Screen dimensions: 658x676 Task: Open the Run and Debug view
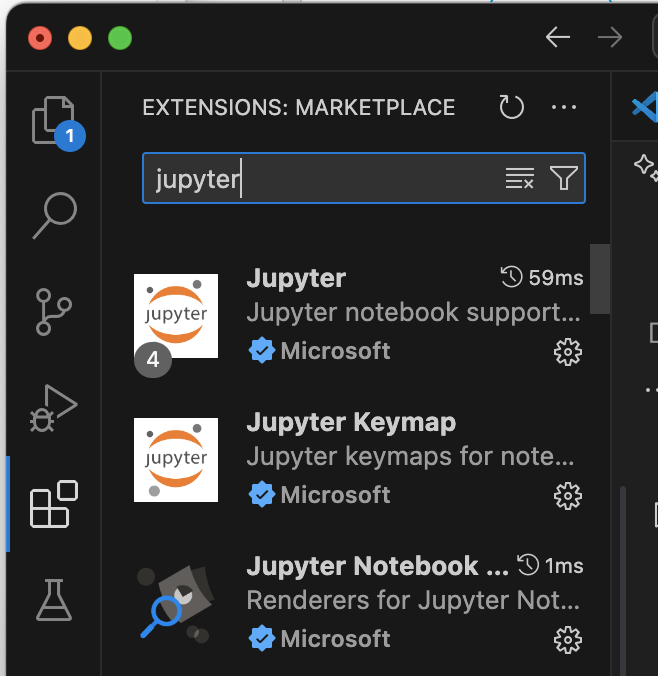point(53,408)
